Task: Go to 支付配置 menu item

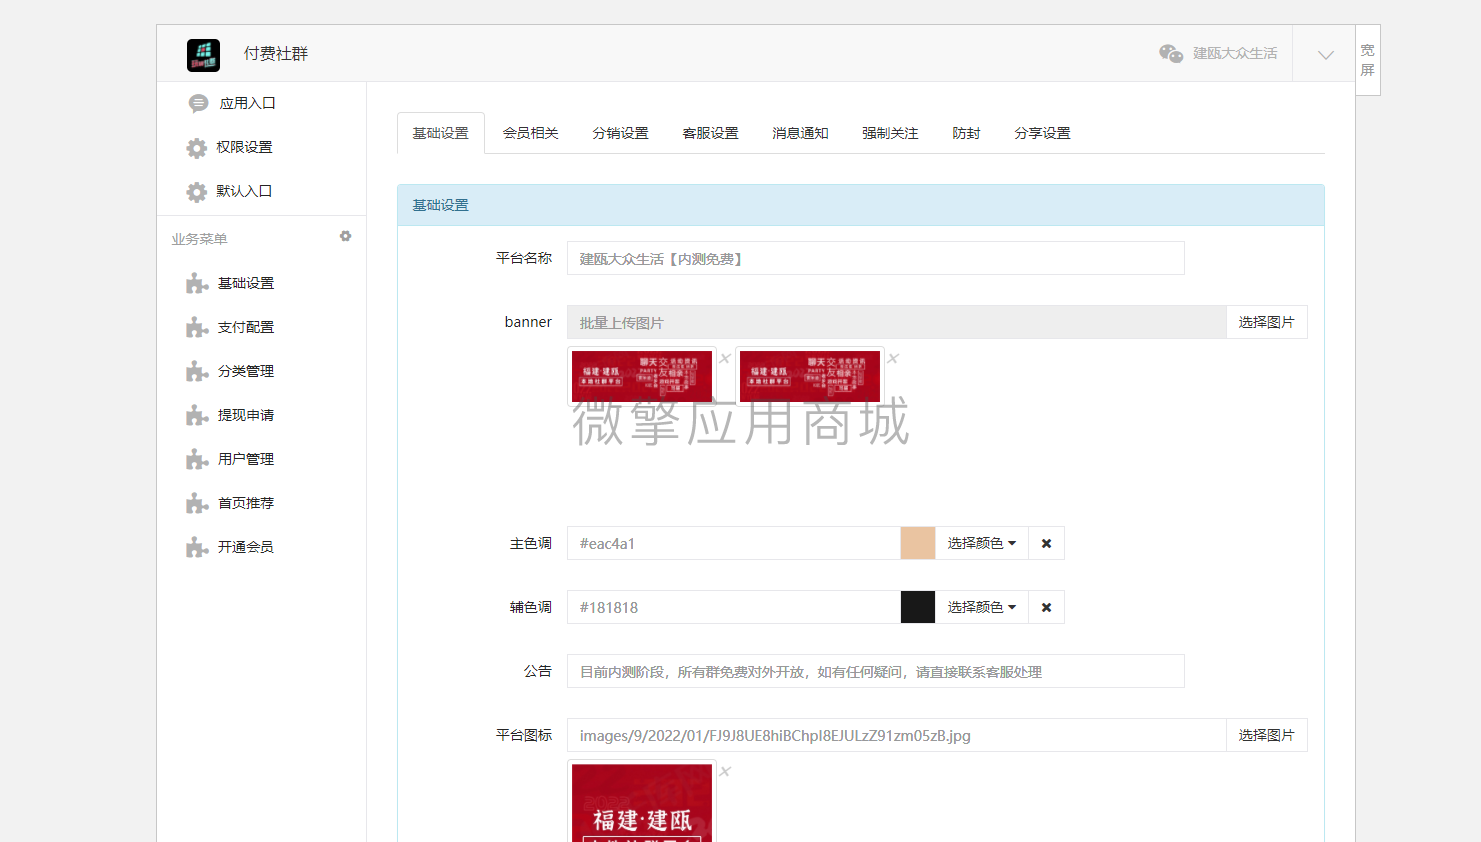Action: (x=246, y=327)
